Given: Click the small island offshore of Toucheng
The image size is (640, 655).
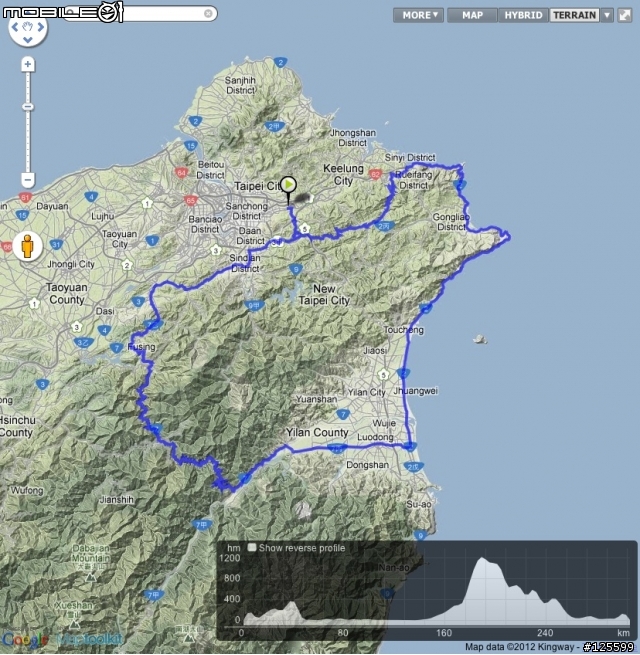Looking at the screenshot, I should coord(480,339).
